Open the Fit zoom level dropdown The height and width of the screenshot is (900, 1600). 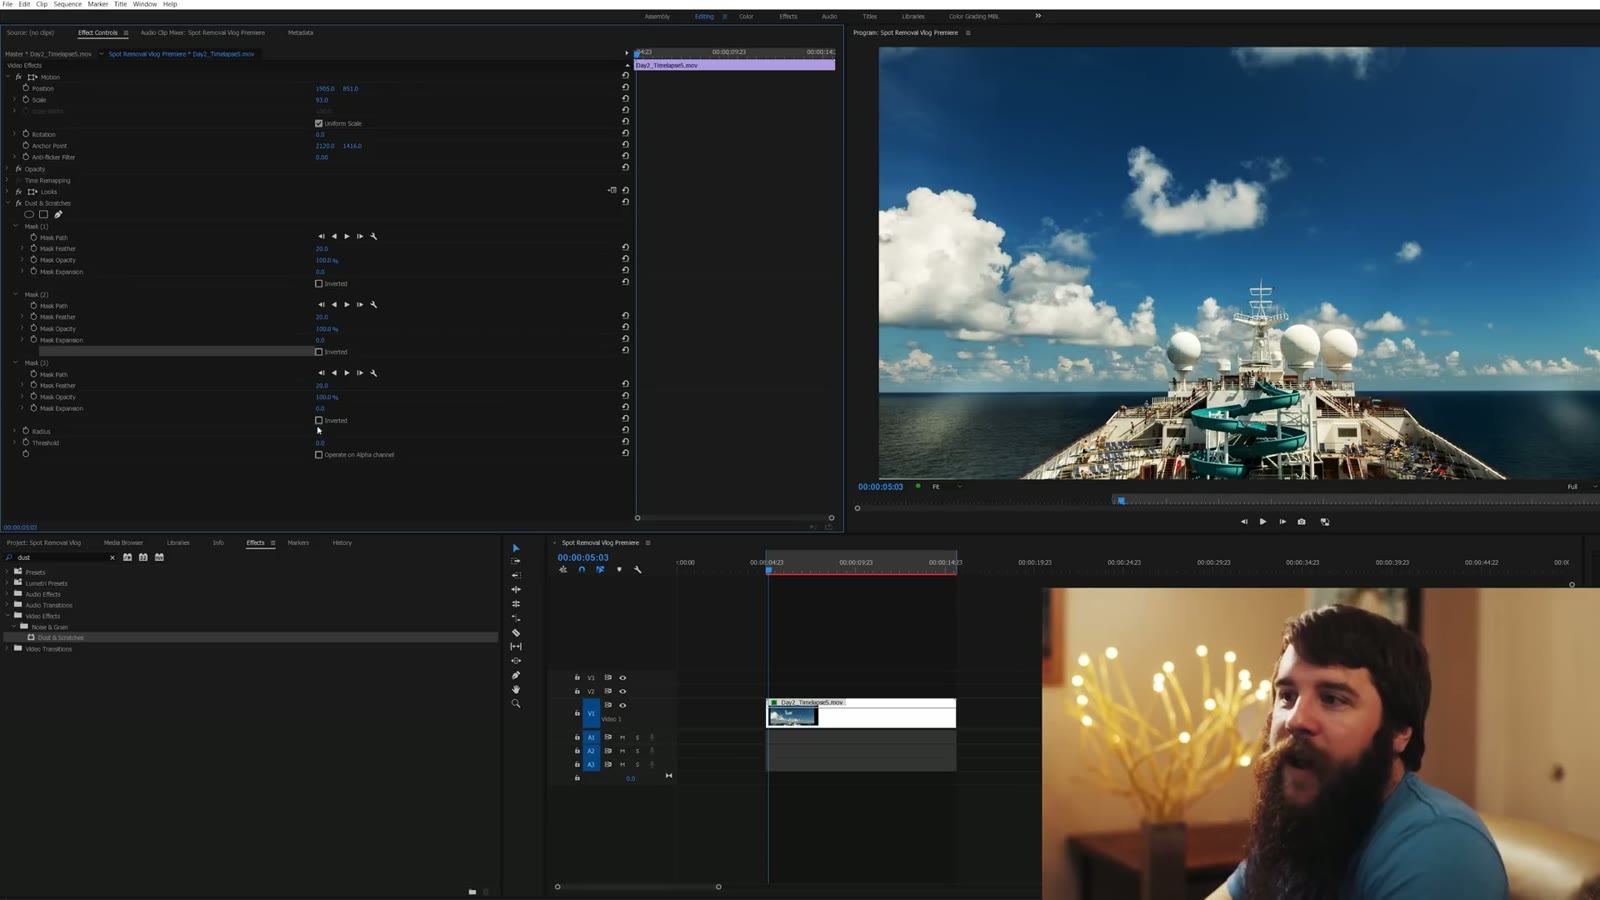click(946, 486)
